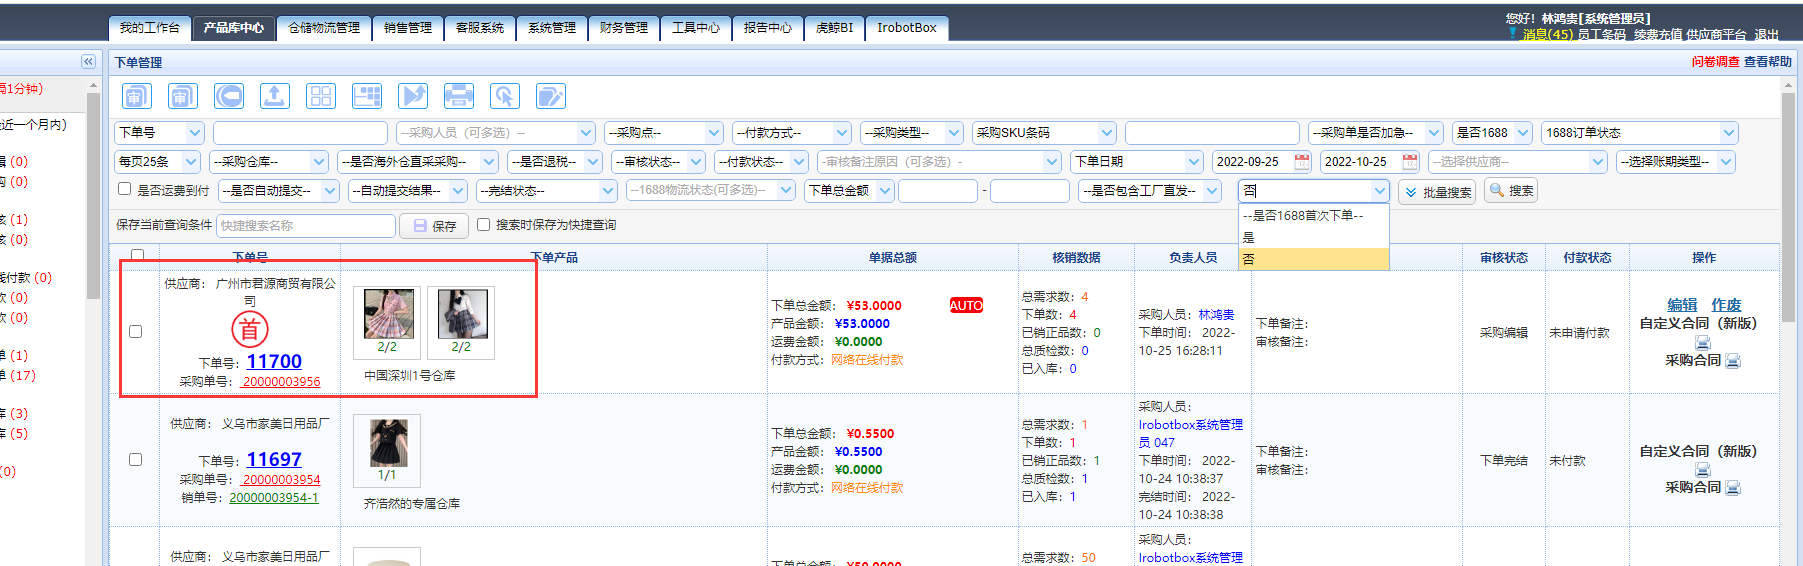Click the 问卷调查 link
This screenshot has height=566, width=1803.
[x=1715, y=62]
